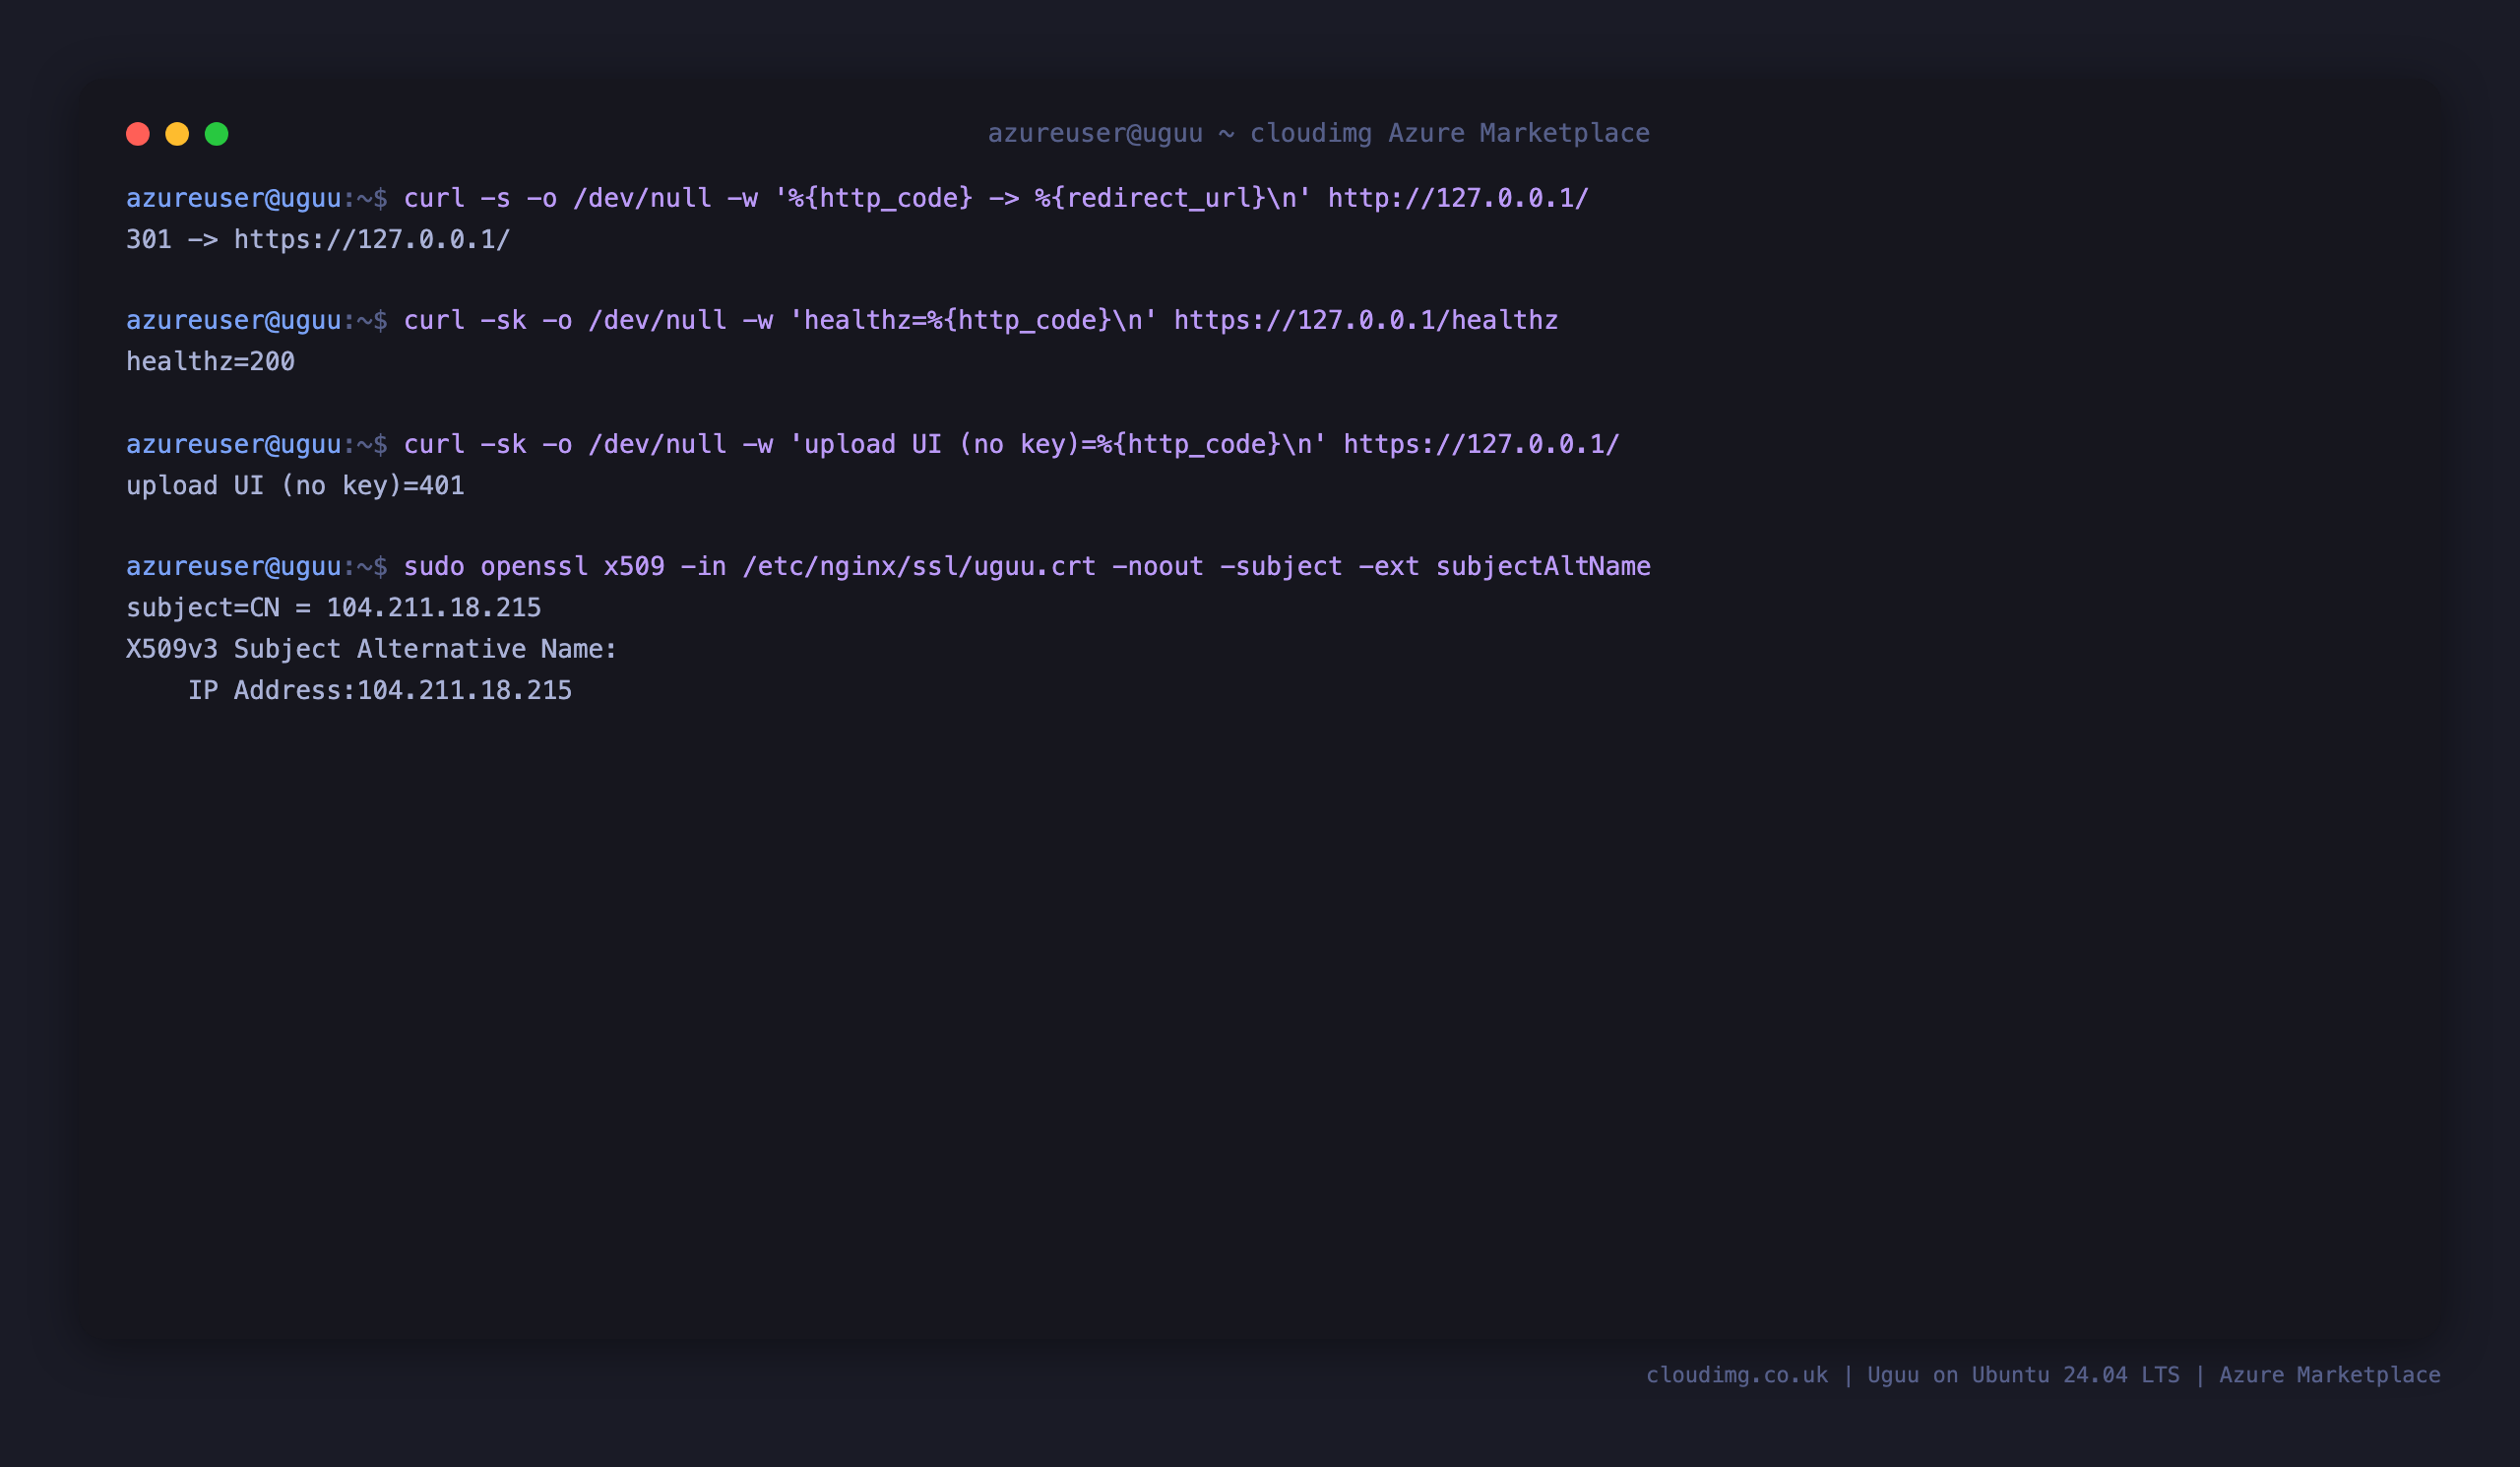Click the sudo openssl x509 command line
2520x1467 pixels.
pyautogui.click(x=888, y=566)
